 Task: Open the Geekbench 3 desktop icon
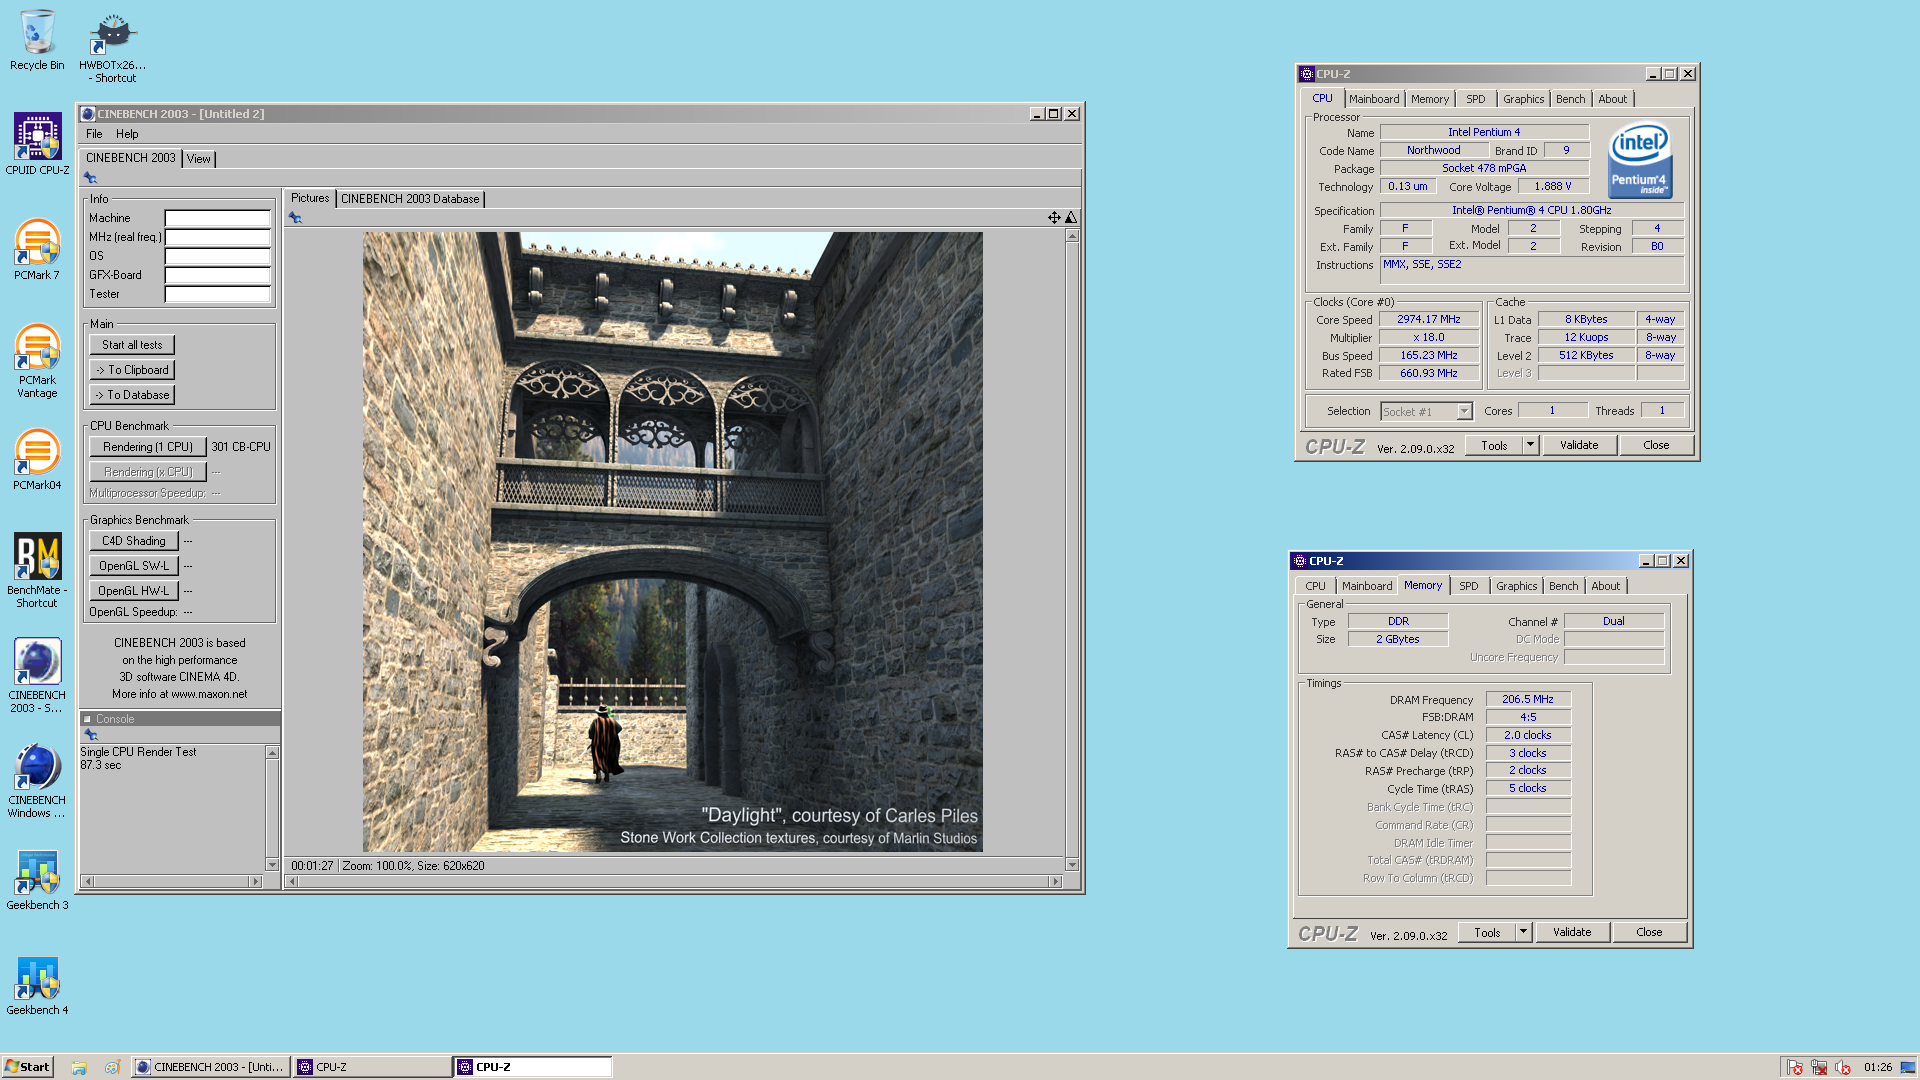[37, 881]
